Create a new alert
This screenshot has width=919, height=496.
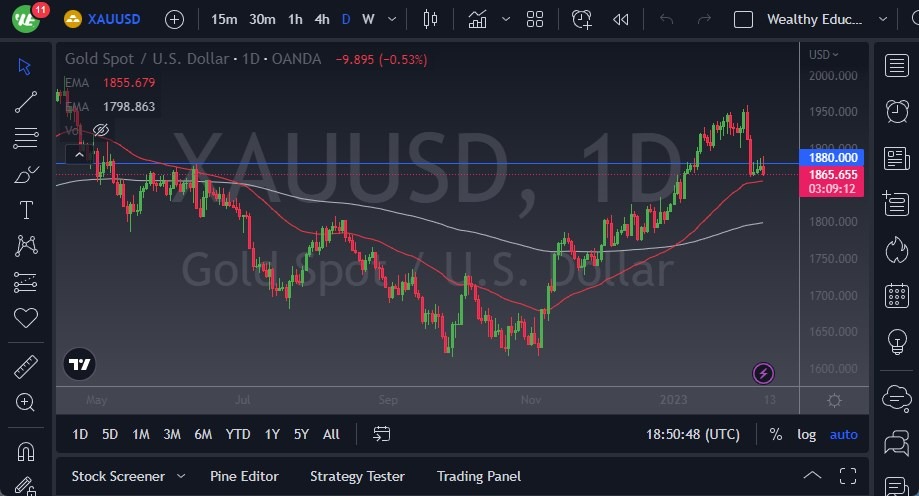(x=581, y=19)
